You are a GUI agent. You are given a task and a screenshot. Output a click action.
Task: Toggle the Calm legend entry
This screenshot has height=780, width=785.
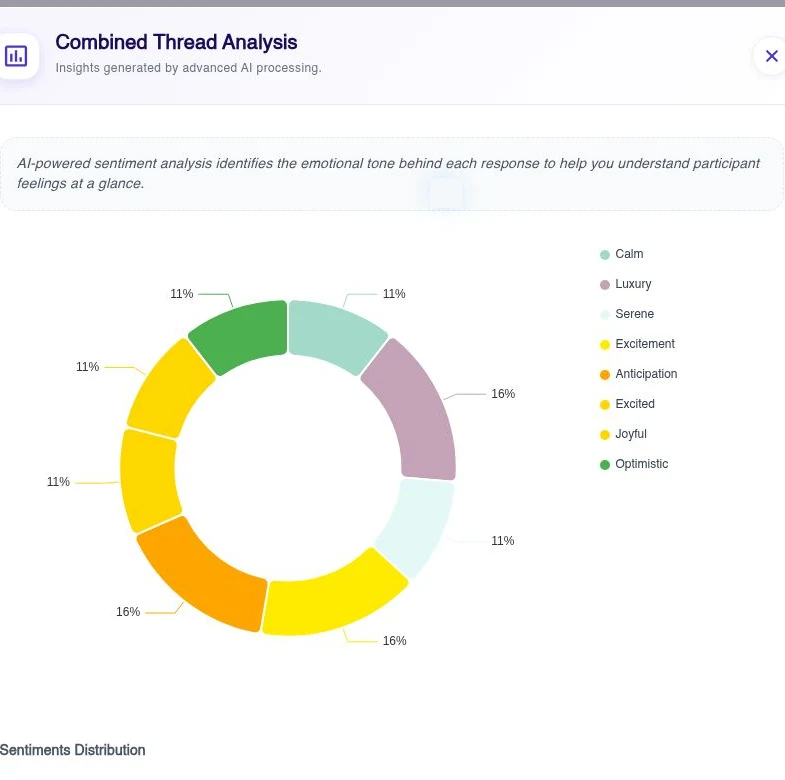tap(622, 254)
